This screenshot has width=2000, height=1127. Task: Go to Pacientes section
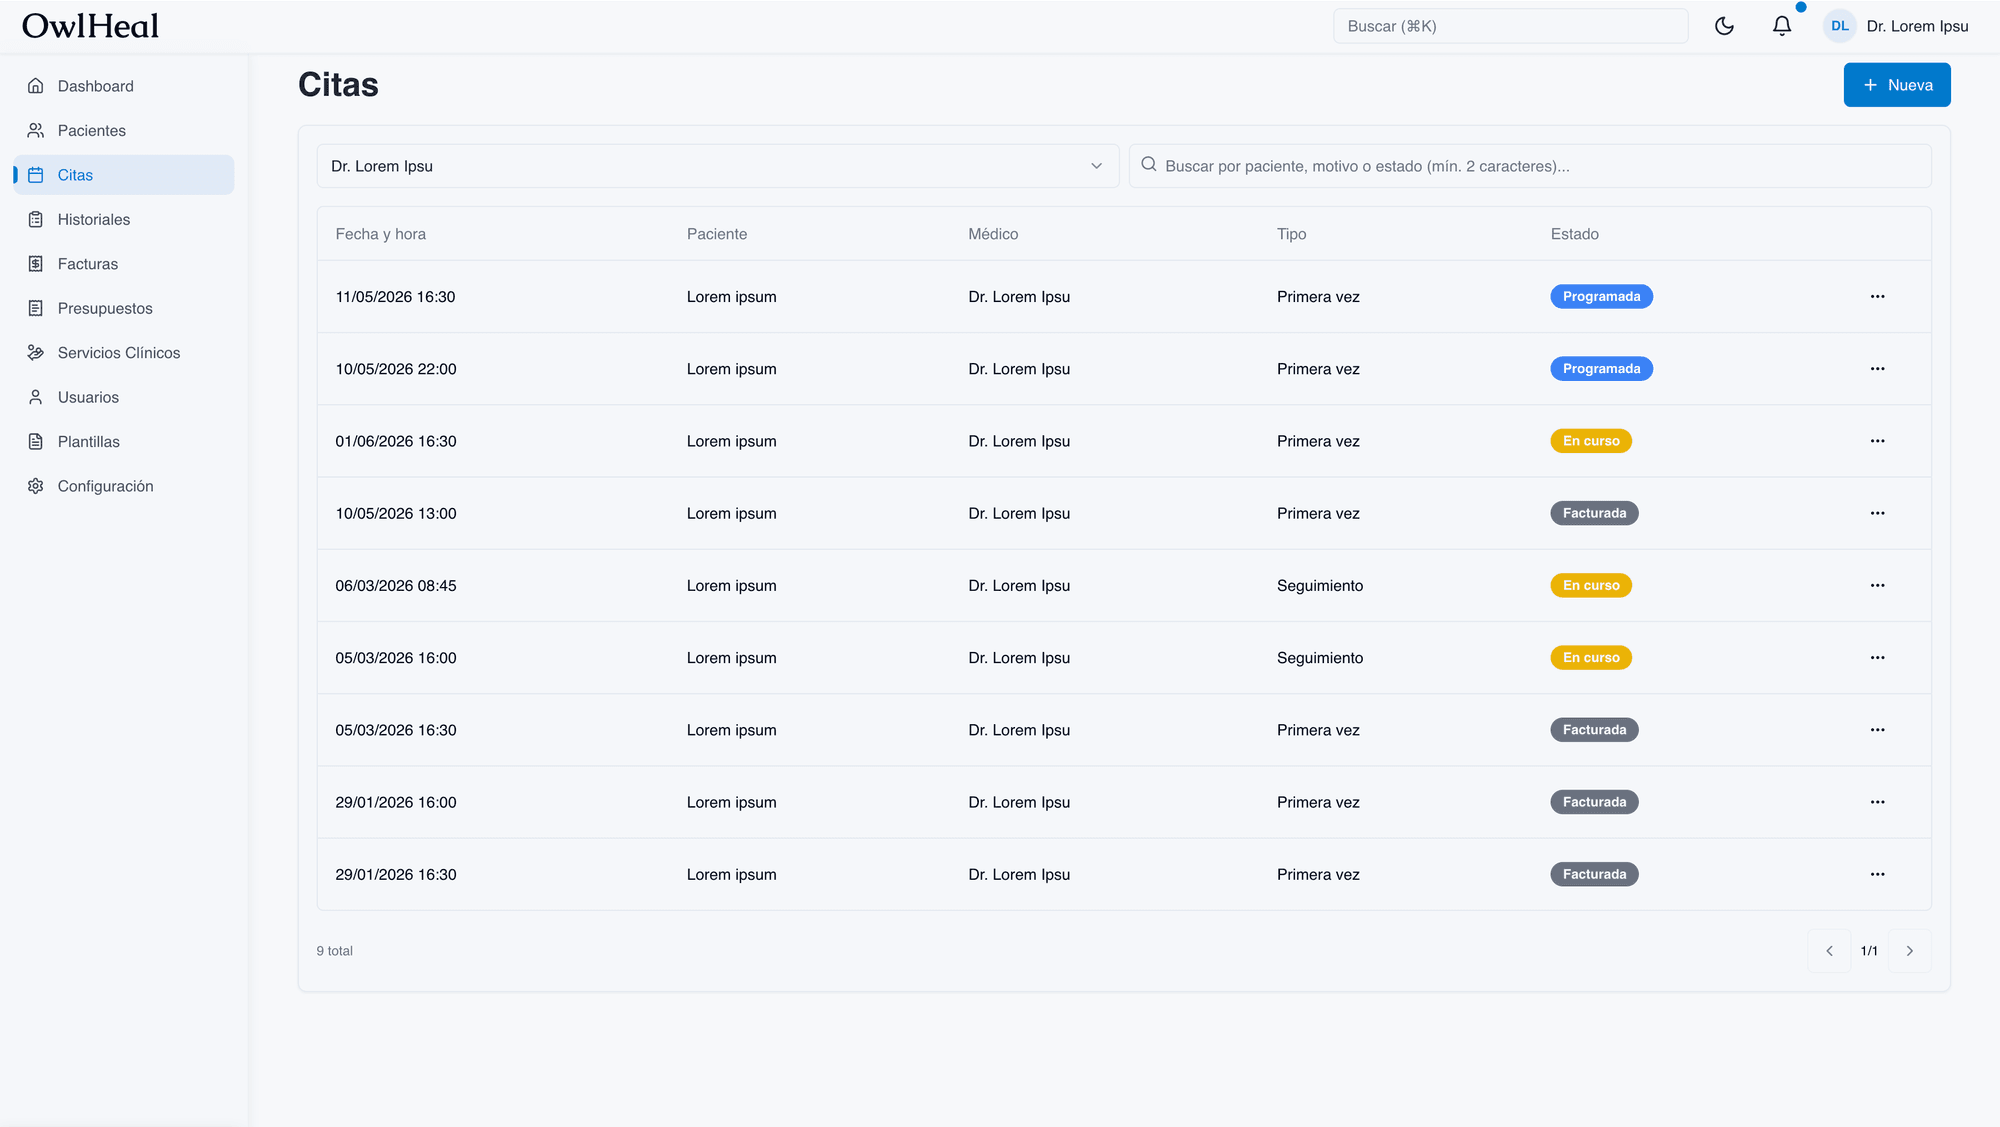(x=124, y=130)
